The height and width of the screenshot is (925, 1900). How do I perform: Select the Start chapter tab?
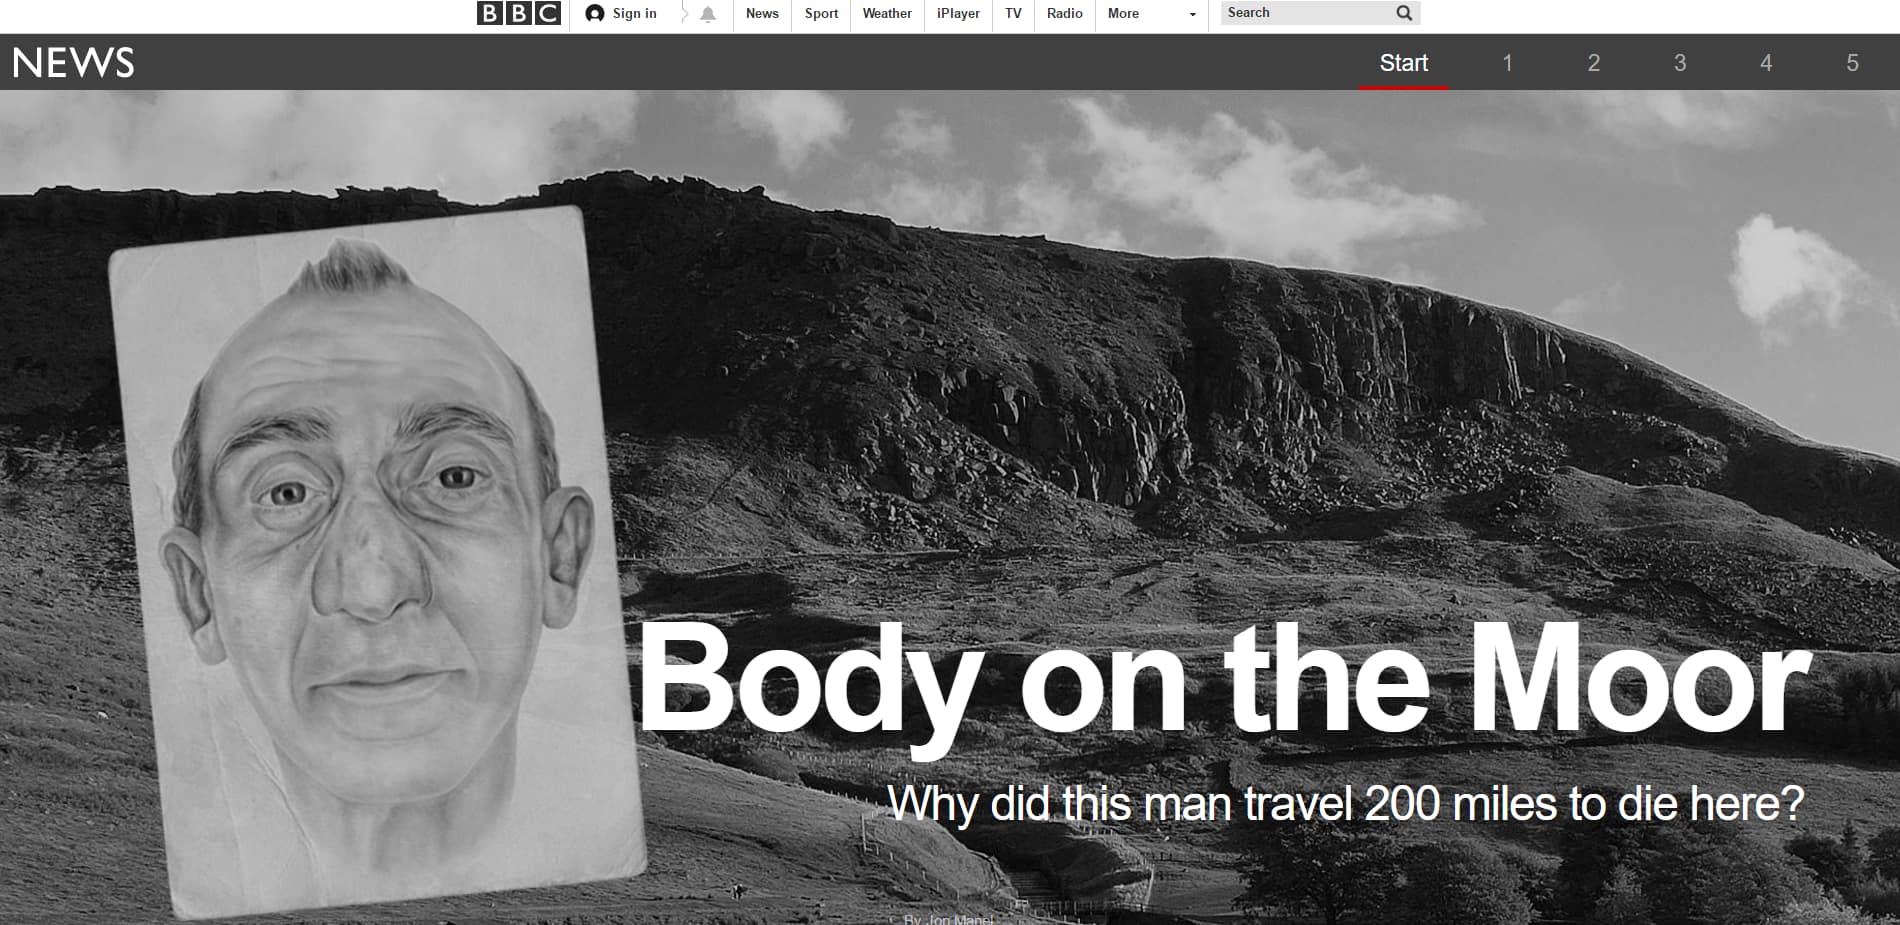(1403, 63)
